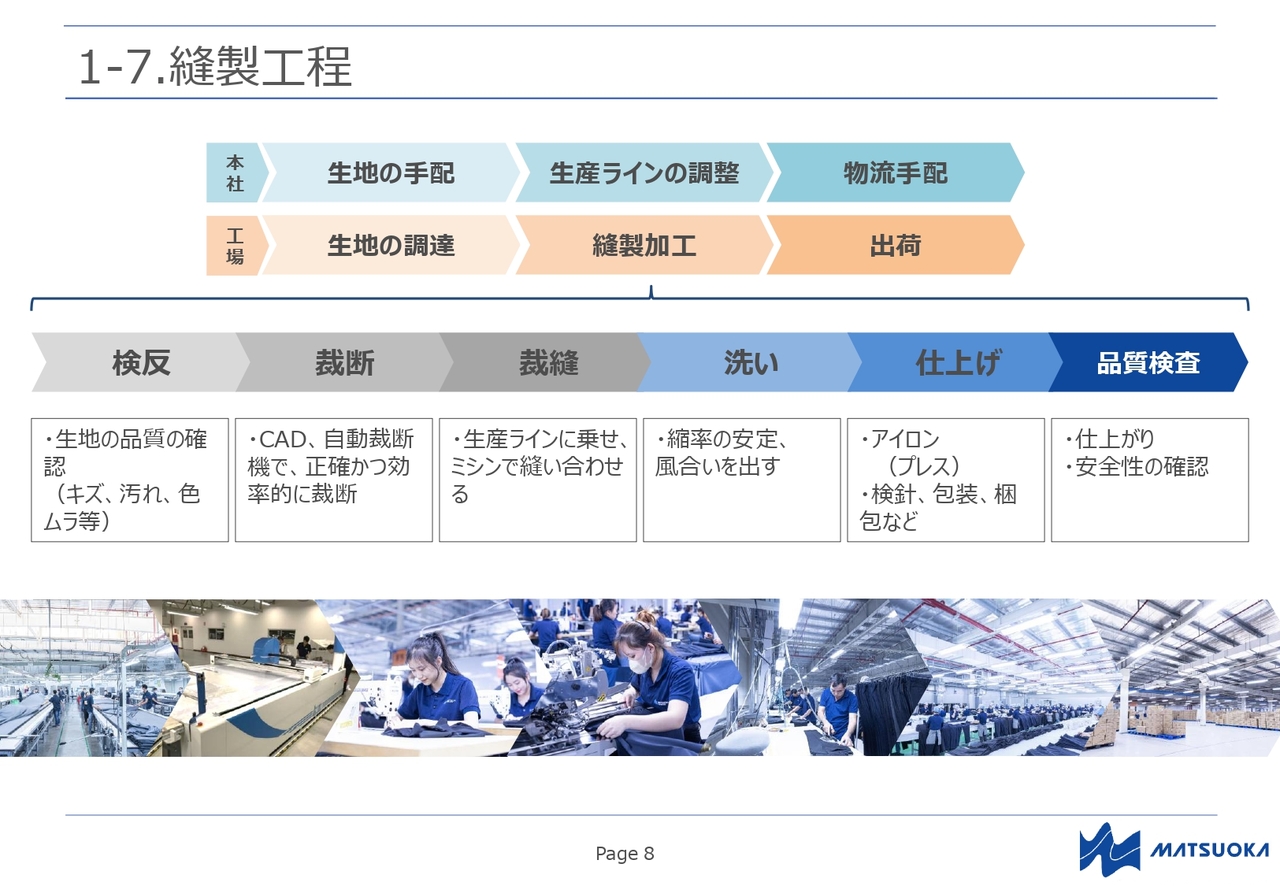
Task: Click the 生地の手配 arrow
Action: [x=390, y=173]
